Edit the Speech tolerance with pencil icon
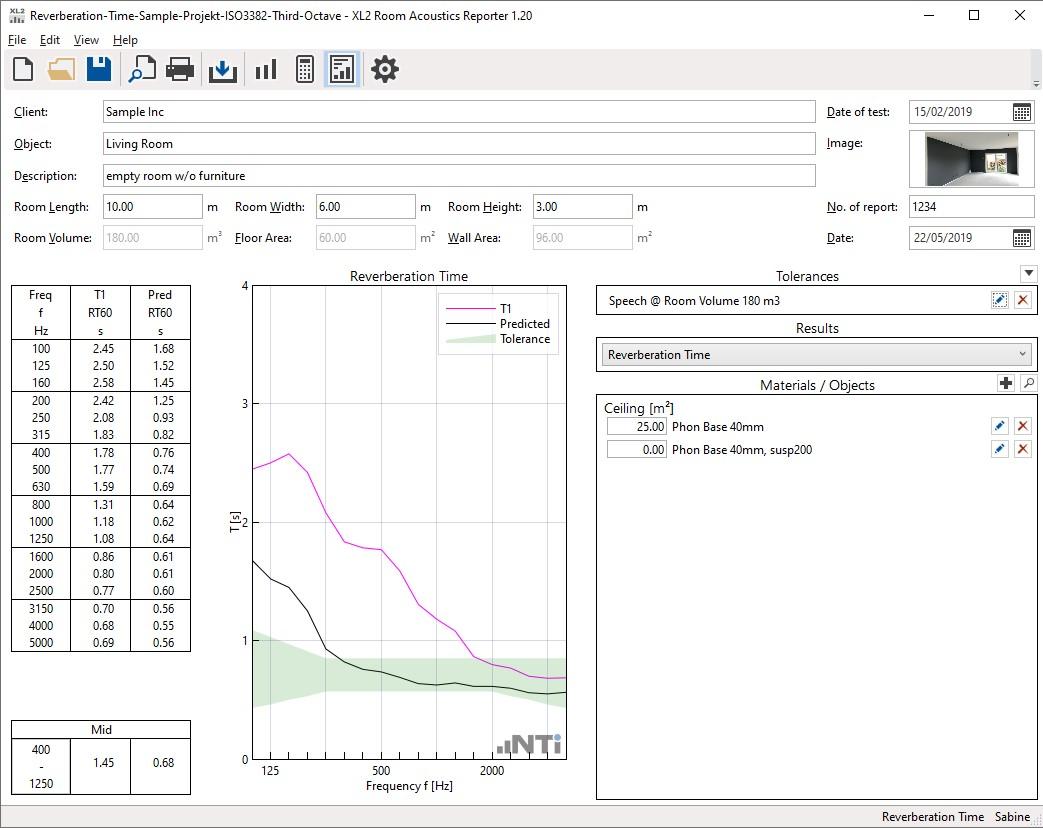The image size is (1043, 828). pyautogui.click(x=999, y=300)
